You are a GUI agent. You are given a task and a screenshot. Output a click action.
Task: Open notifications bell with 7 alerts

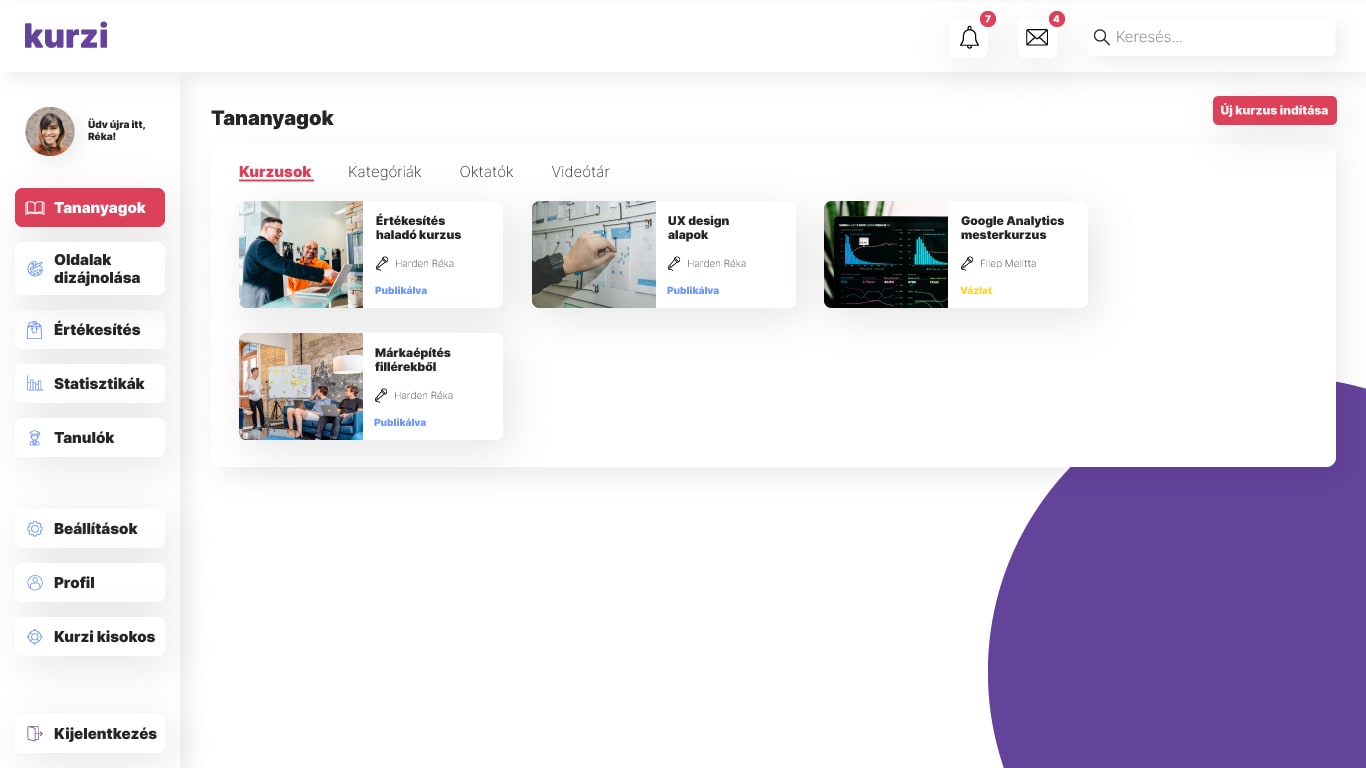(969, 38)
